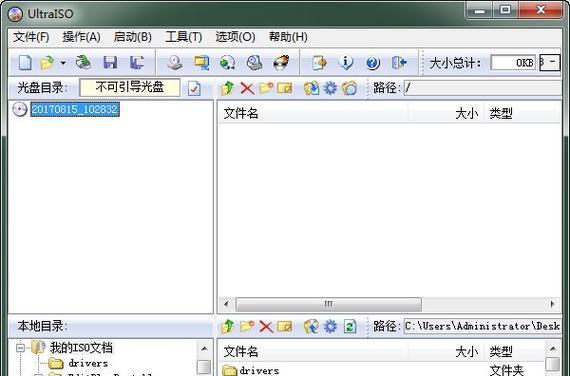
Task: Select 我的ISO文档 in the local tree
Action: tap(81, 348)
